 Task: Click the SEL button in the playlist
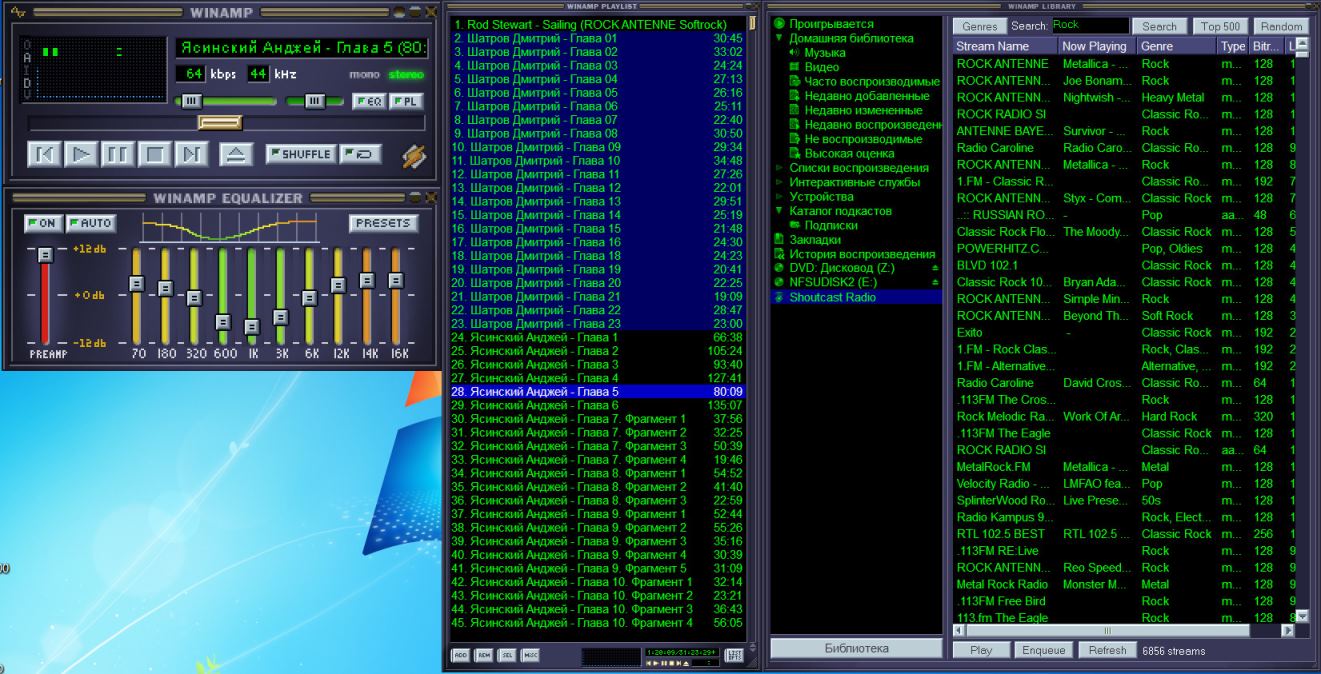[507, 655]
